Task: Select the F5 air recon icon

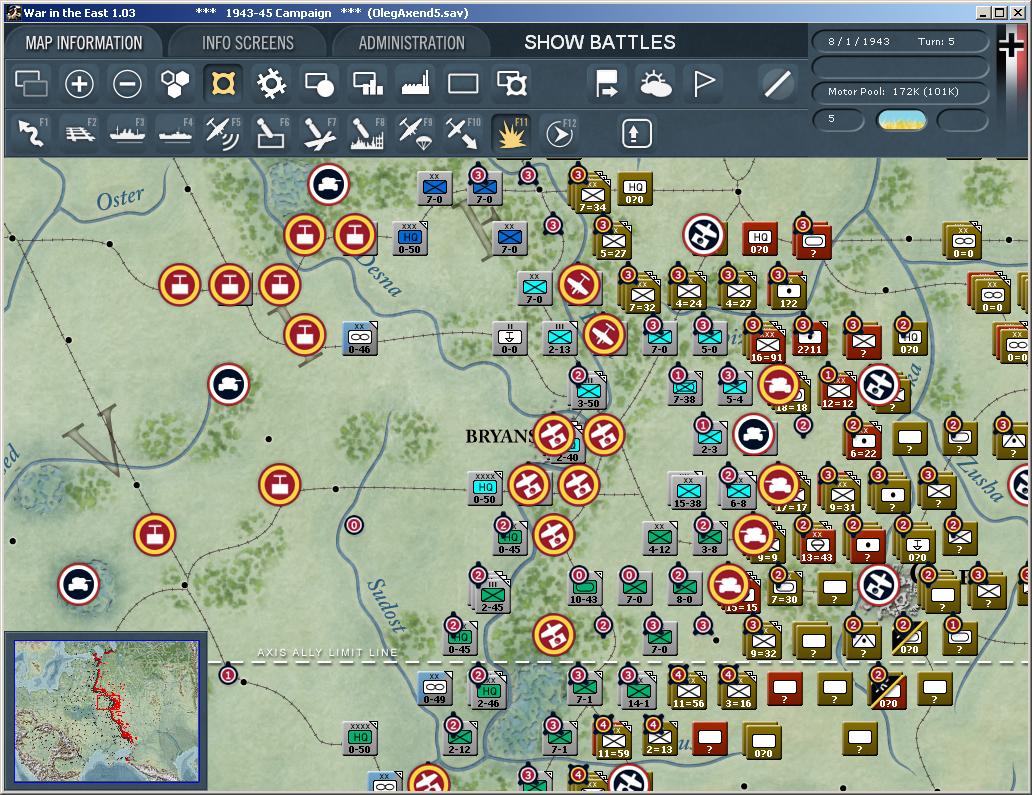Action: [223, 132]
